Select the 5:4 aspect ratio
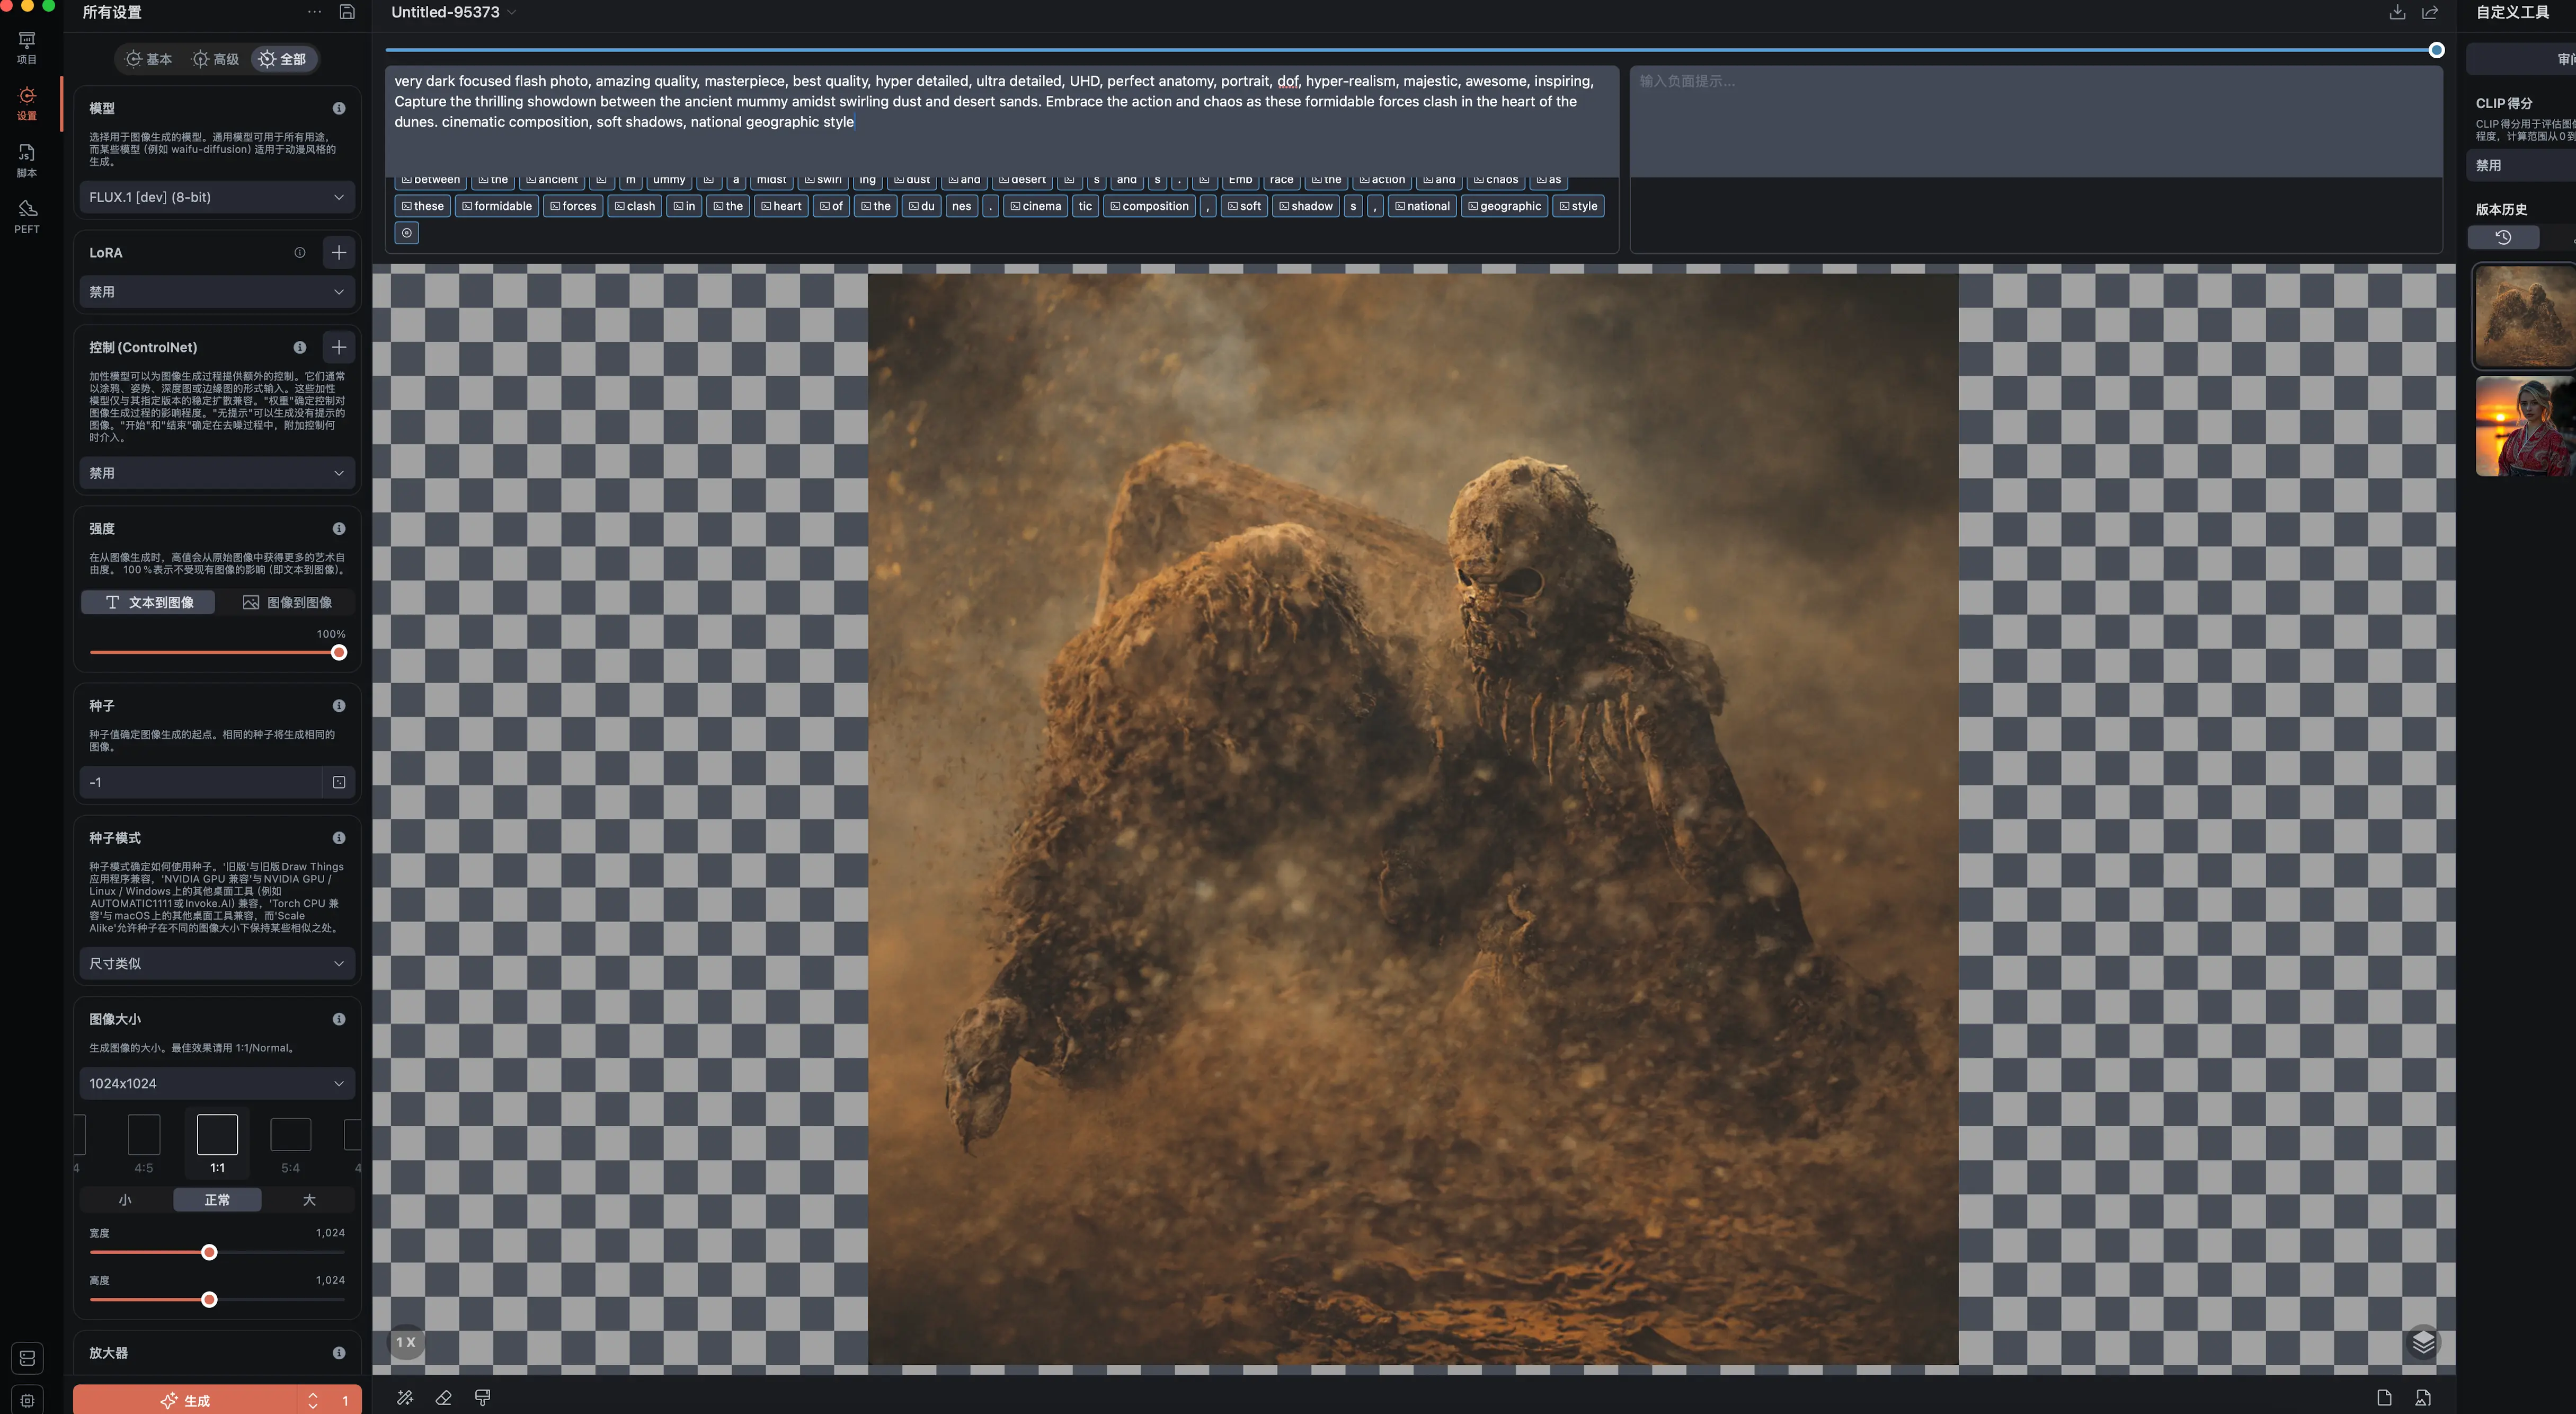 pyautogui.click(x=290, y=1145)
